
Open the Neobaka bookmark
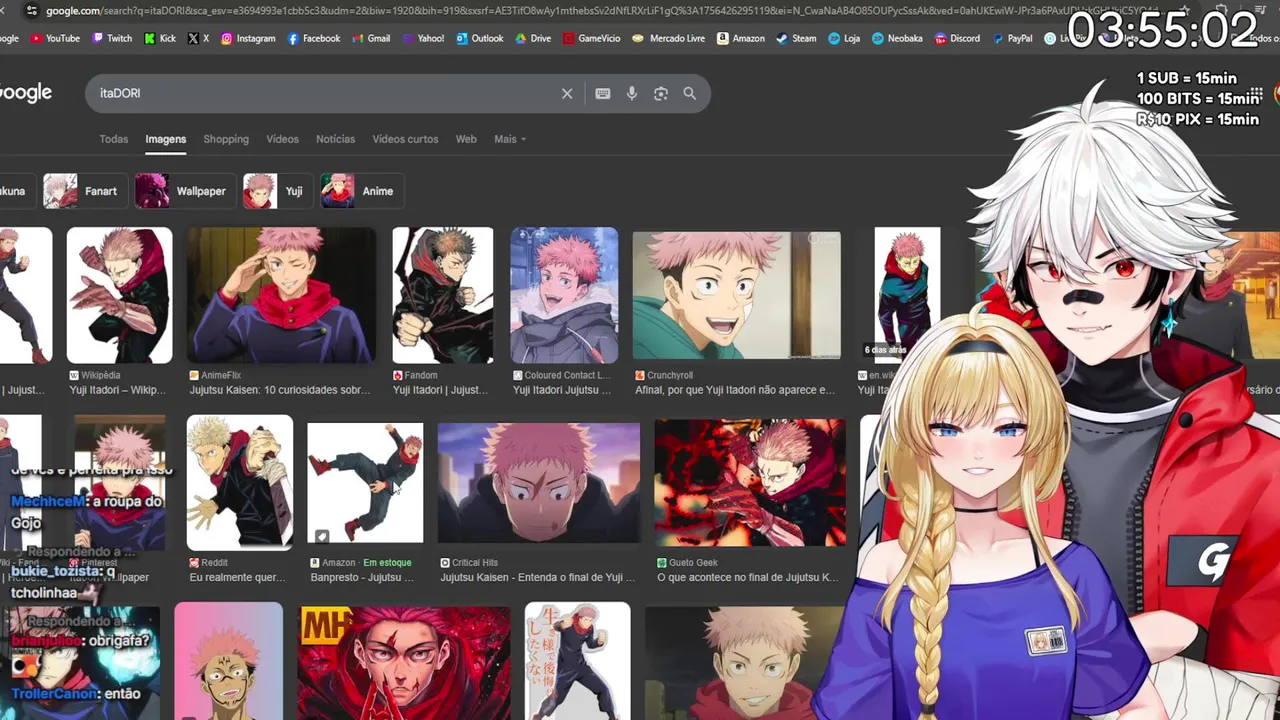pyautogui.click(x=897, y=38)
